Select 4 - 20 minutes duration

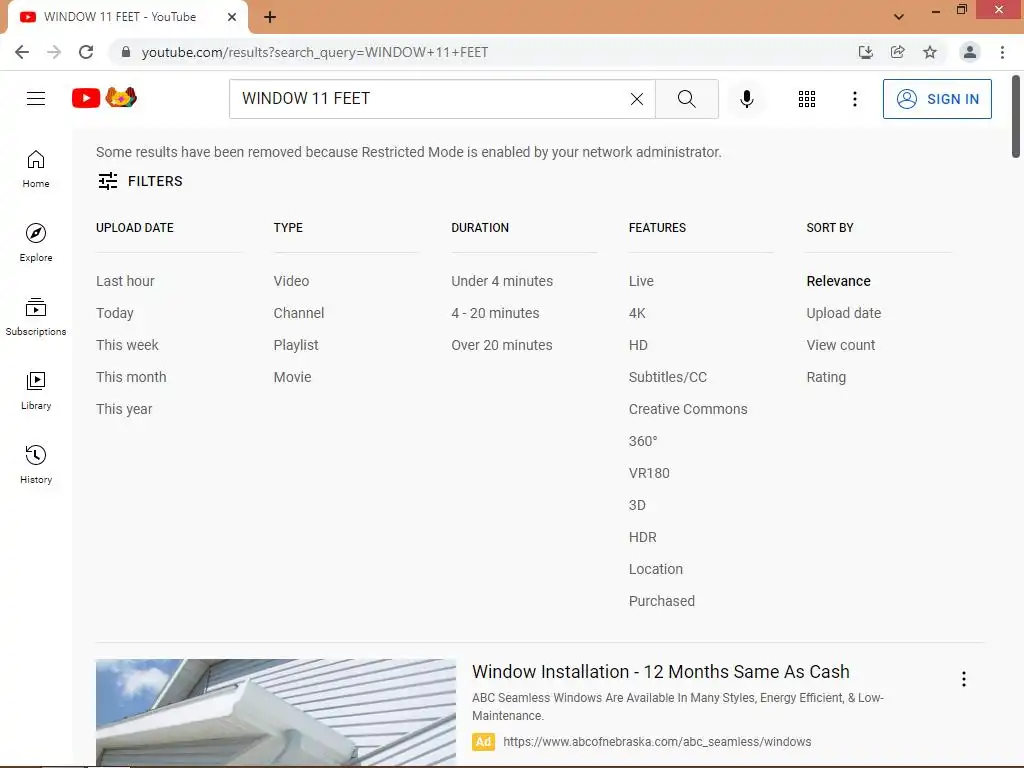[x=495, y=313]
